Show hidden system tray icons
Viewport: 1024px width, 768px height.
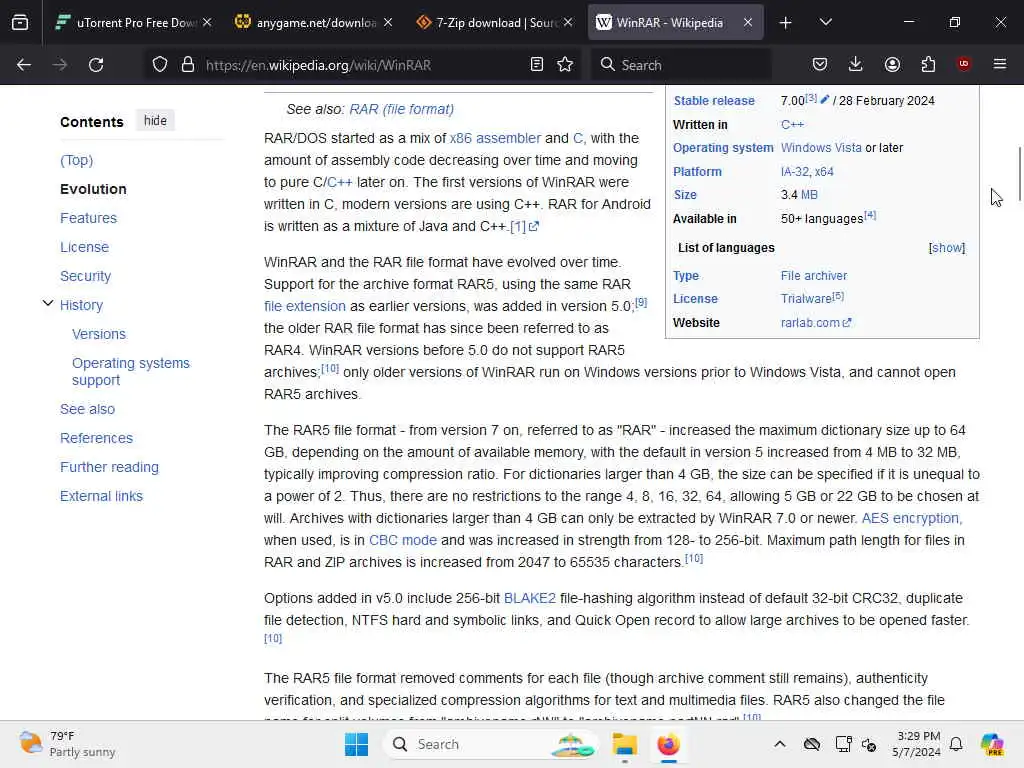780,744
